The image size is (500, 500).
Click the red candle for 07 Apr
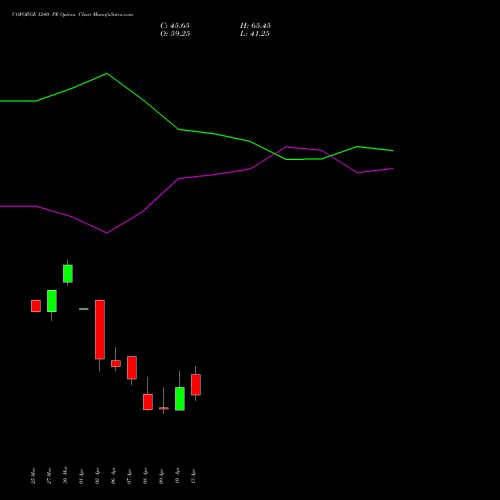click(132, 368)
